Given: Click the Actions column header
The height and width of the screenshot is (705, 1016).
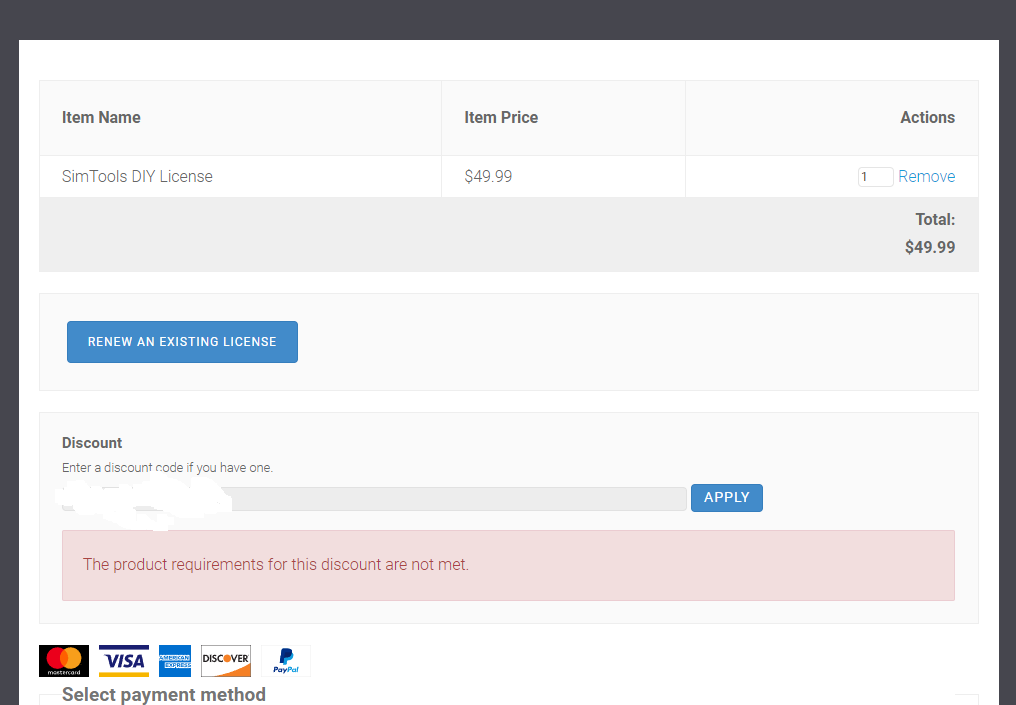Looking at the screenshot, I should [x=927, y=117].
